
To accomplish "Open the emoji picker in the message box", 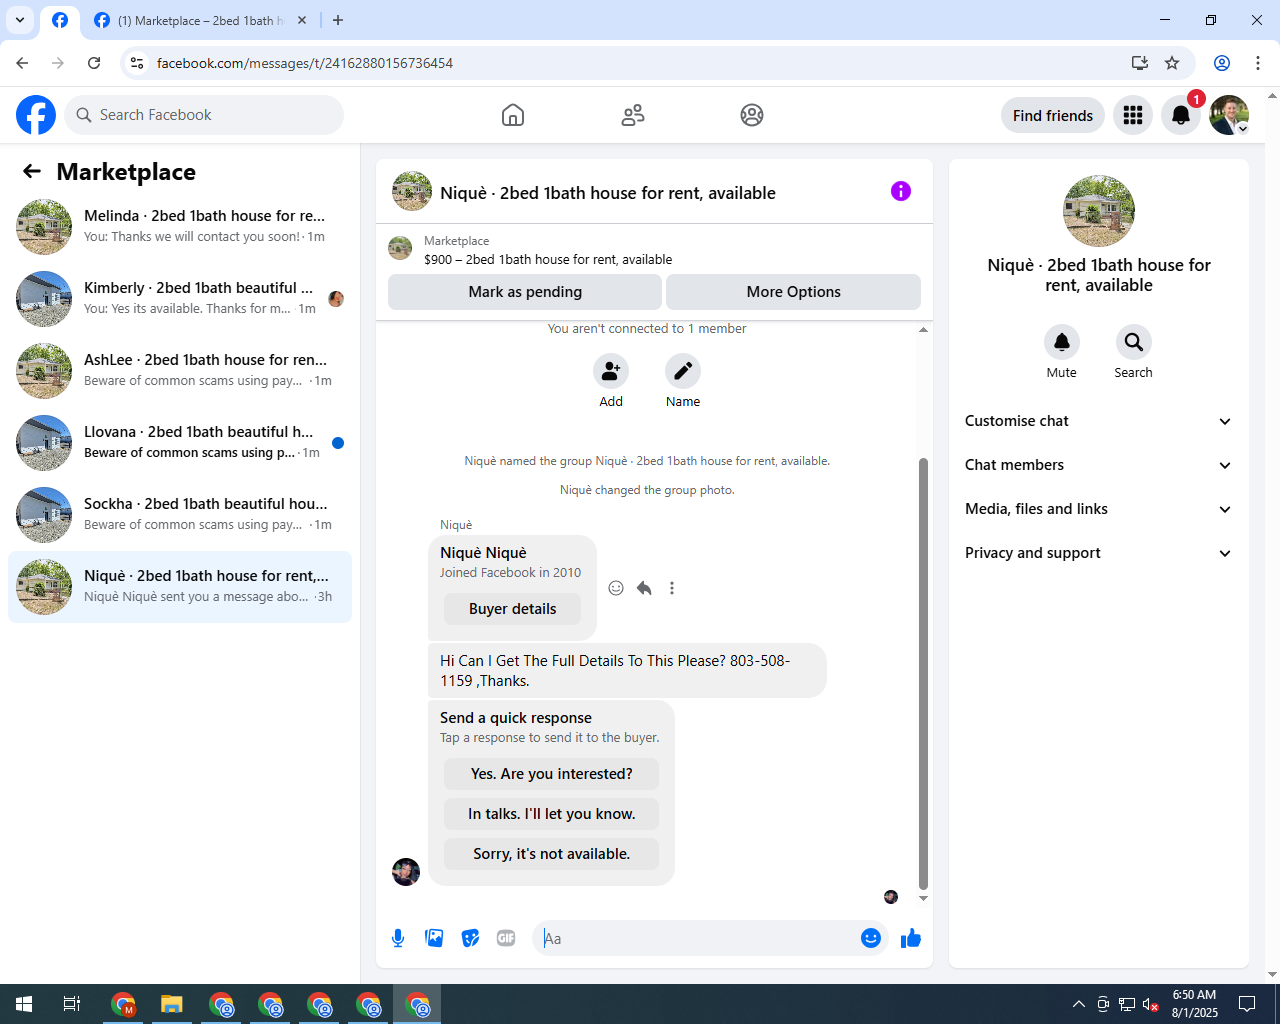I will point(871,938).
